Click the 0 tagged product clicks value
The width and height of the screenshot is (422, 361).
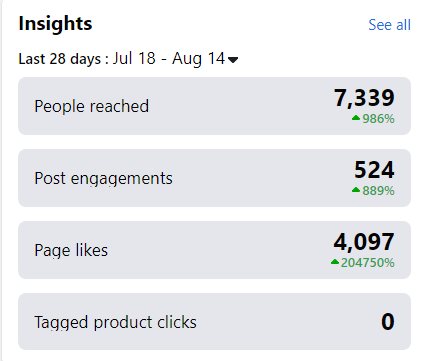(x=388, y=322)
